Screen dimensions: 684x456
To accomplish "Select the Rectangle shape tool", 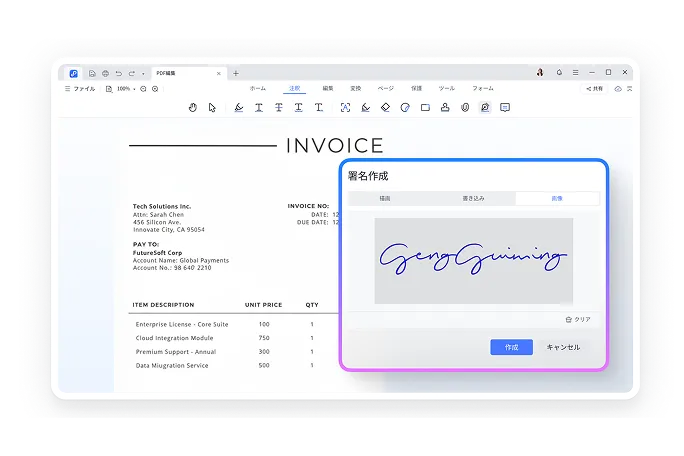I will pos(425,107).
